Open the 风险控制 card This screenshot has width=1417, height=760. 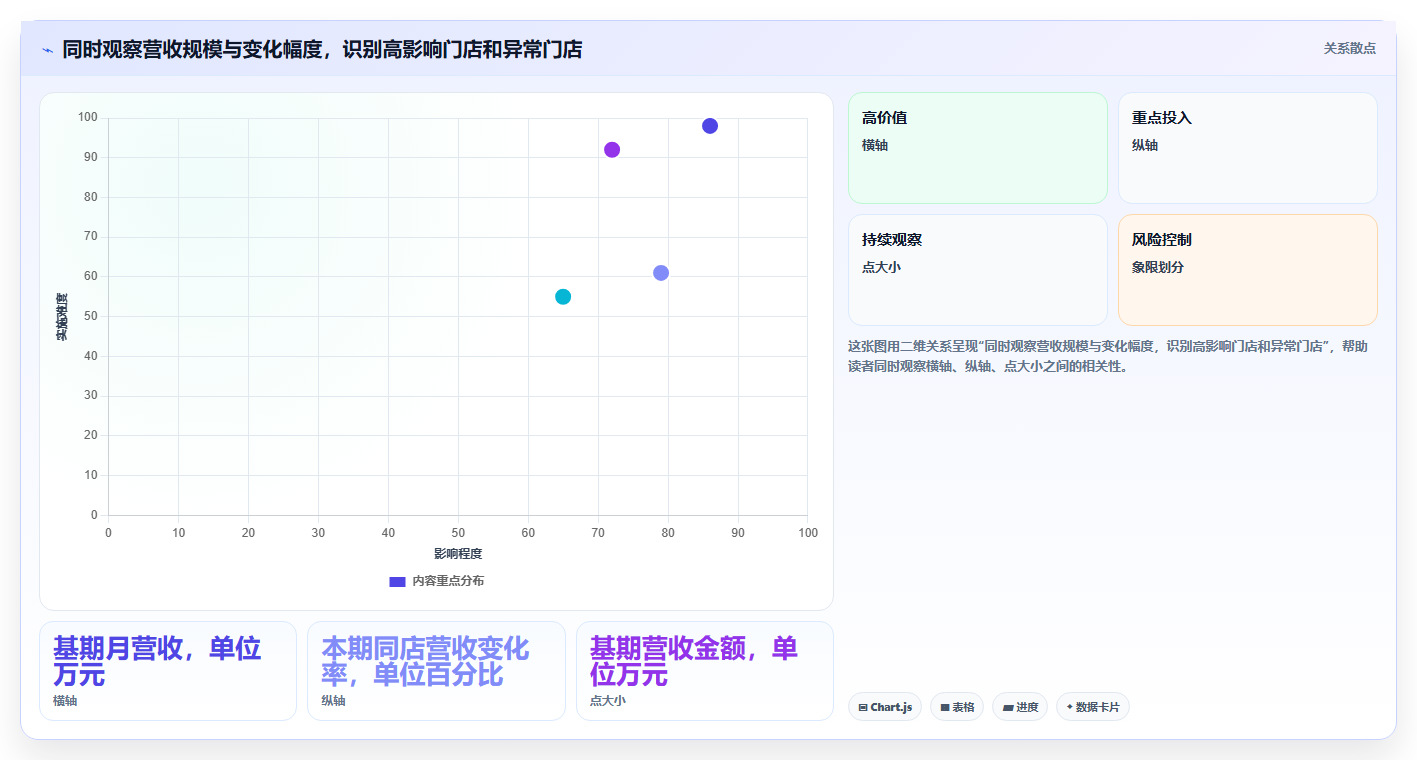tap(1248, 270)
